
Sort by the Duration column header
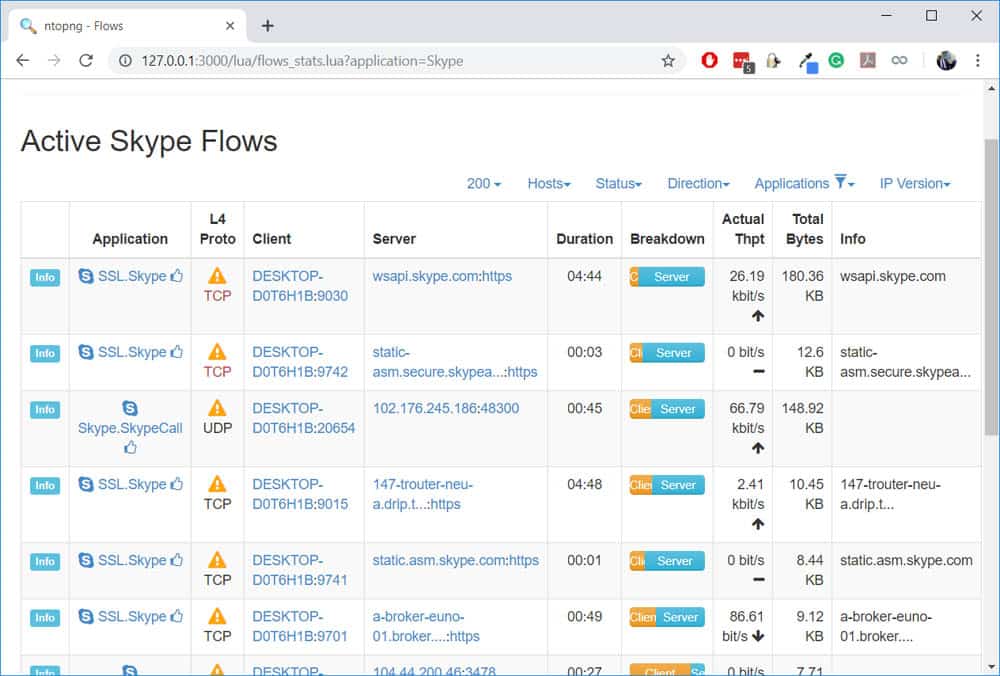point(584,239)
